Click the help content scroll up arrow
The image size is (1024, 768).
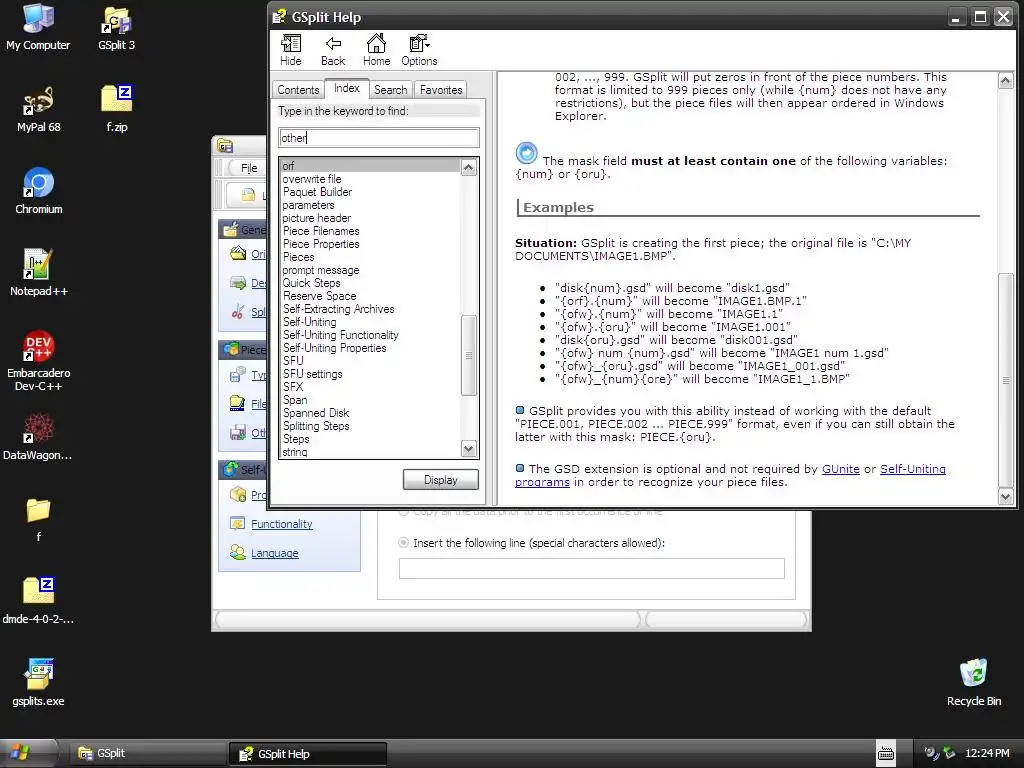1005,81
